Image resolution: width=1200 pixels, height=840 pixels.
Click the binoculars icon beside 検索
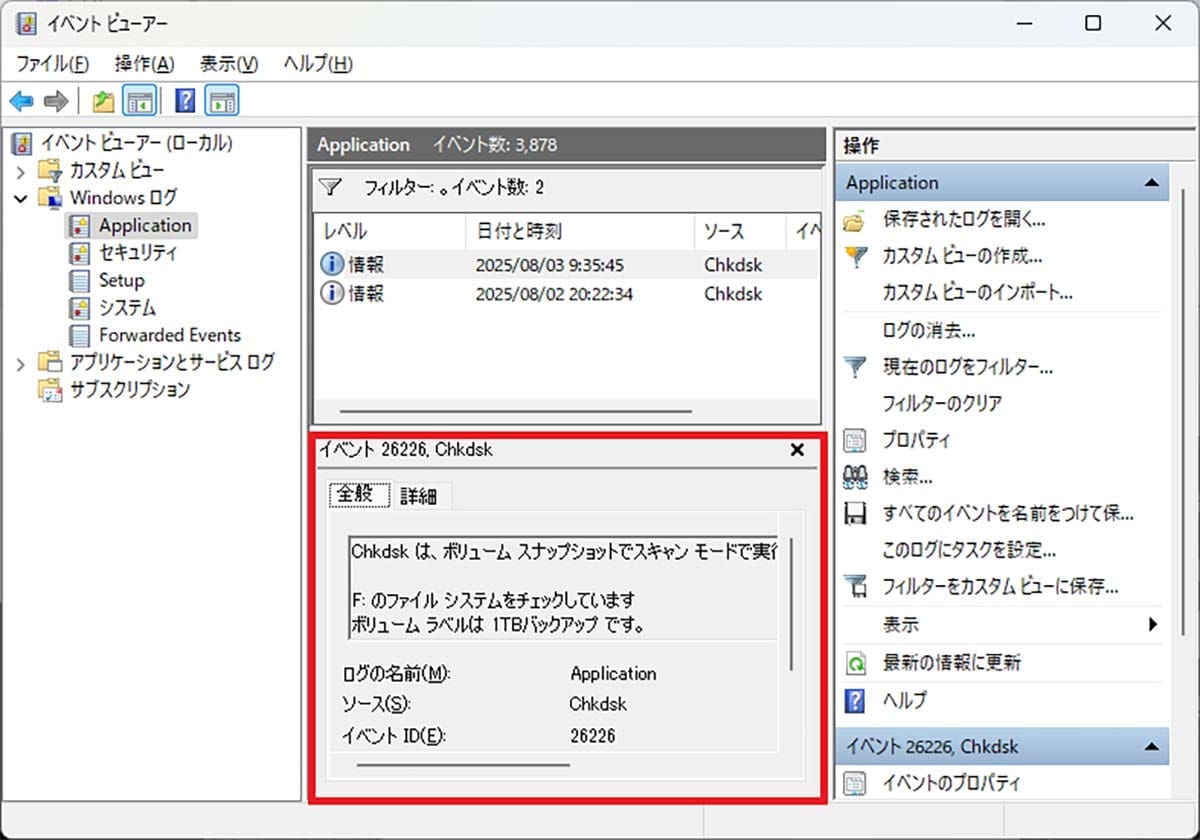[854, 478]
